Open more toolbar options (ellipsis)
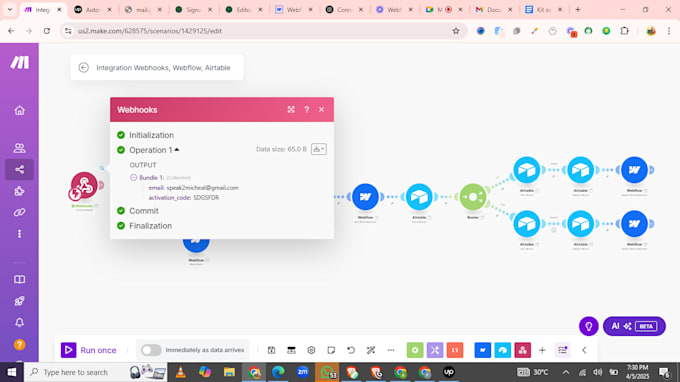The image size is (680, 382). tap(391, 350)
